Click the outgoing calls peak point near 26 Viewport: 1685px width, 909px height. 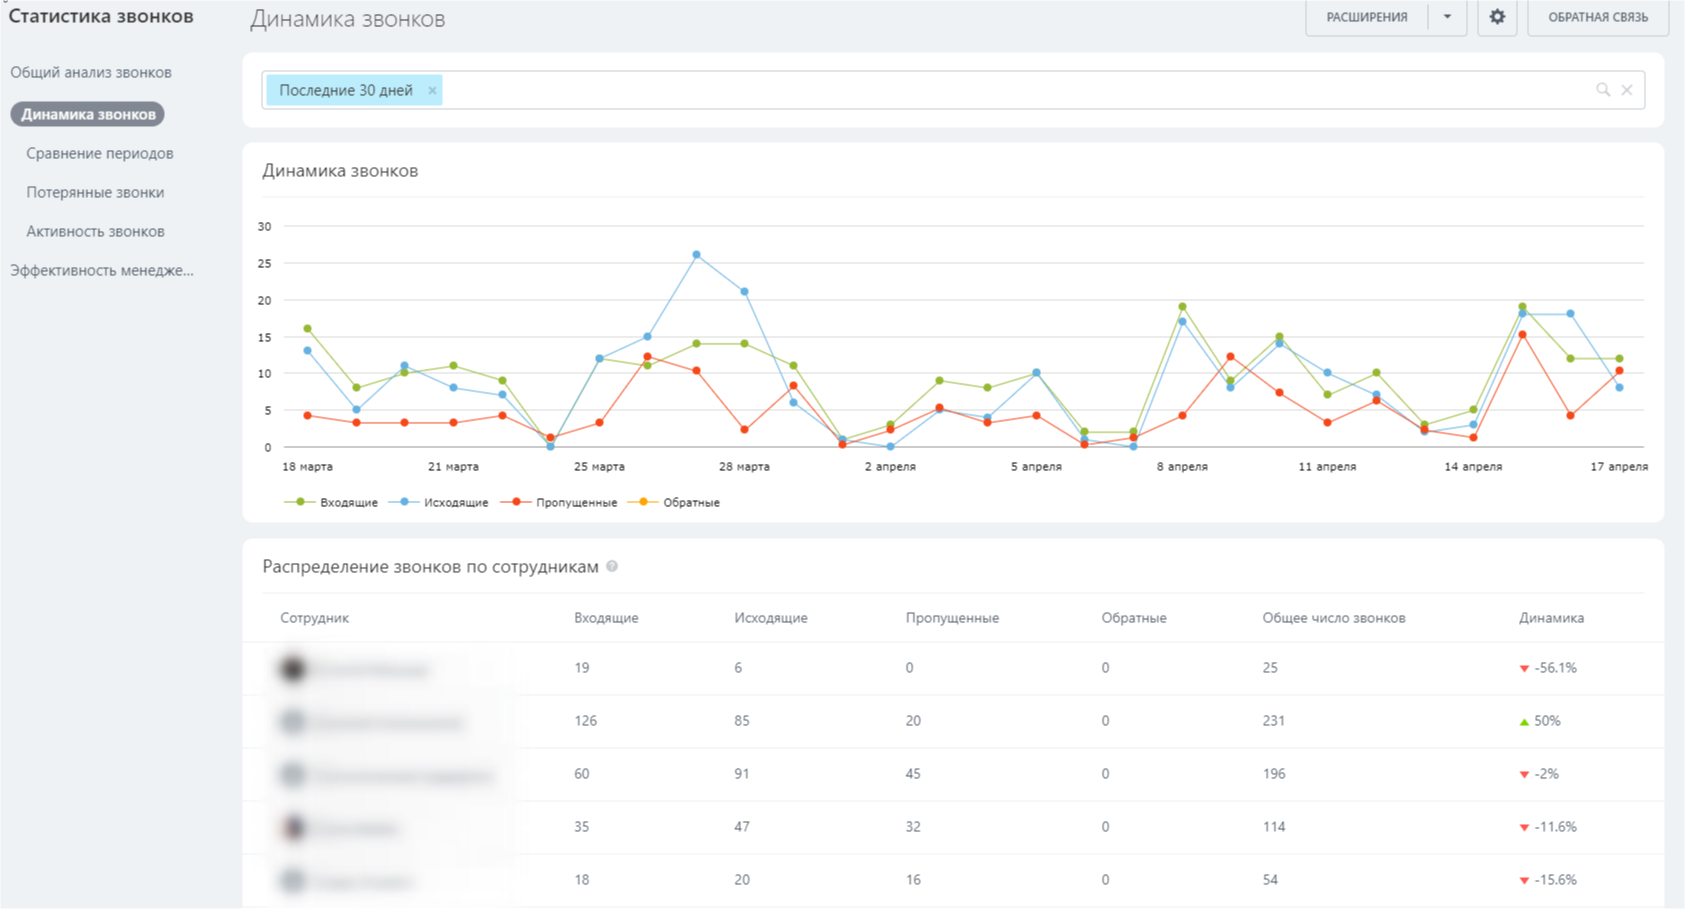[x=696, y=255]
